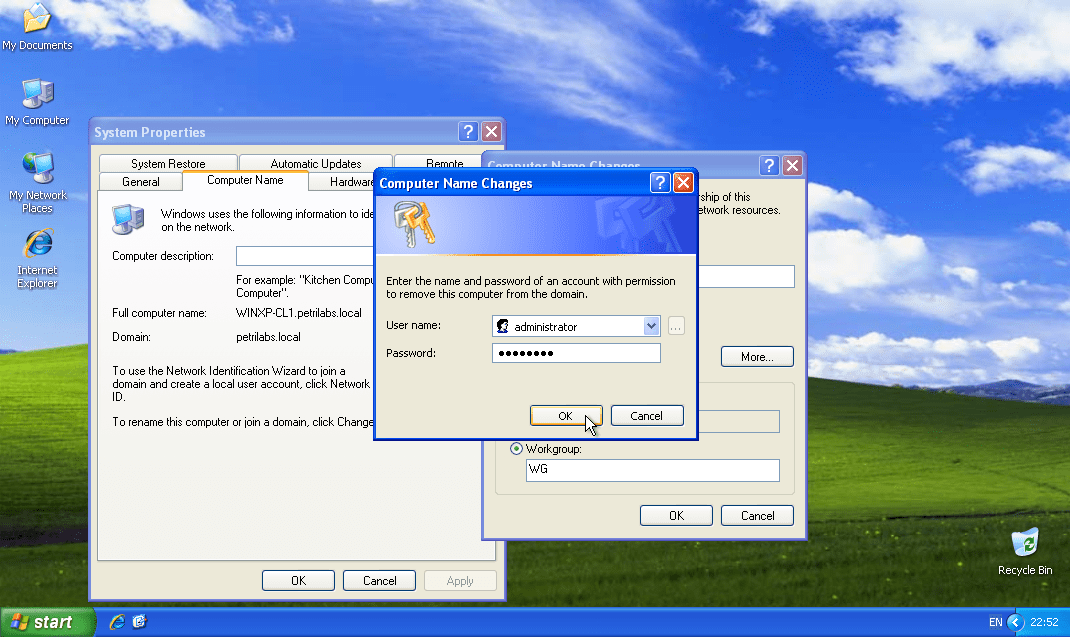Click the "Full computer name:" label
The image size is (1070, 637).
click(x=159, y=313)
